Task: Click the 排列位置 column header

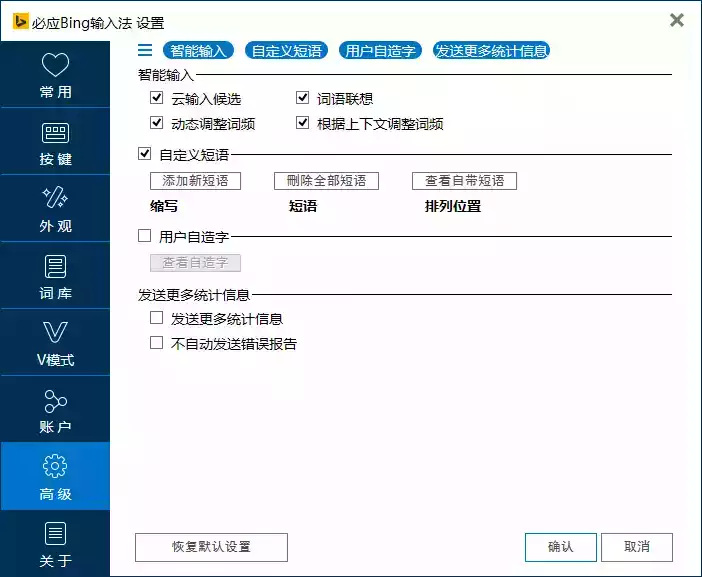Action: 453,206
